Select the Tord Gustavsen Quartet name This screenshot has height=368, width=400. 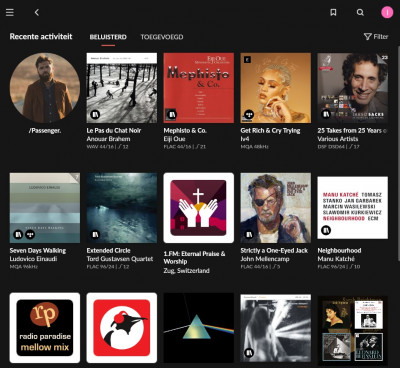[x=120, y=259]
